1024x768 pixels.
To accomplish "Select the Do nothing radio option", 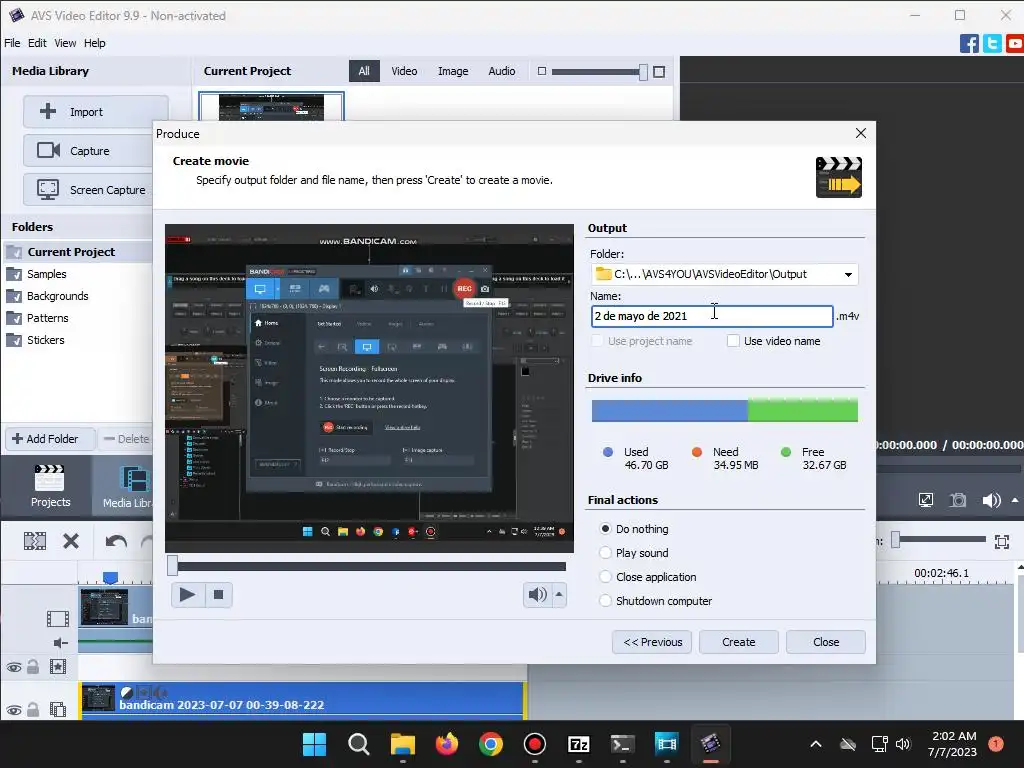I will (605, 529).
